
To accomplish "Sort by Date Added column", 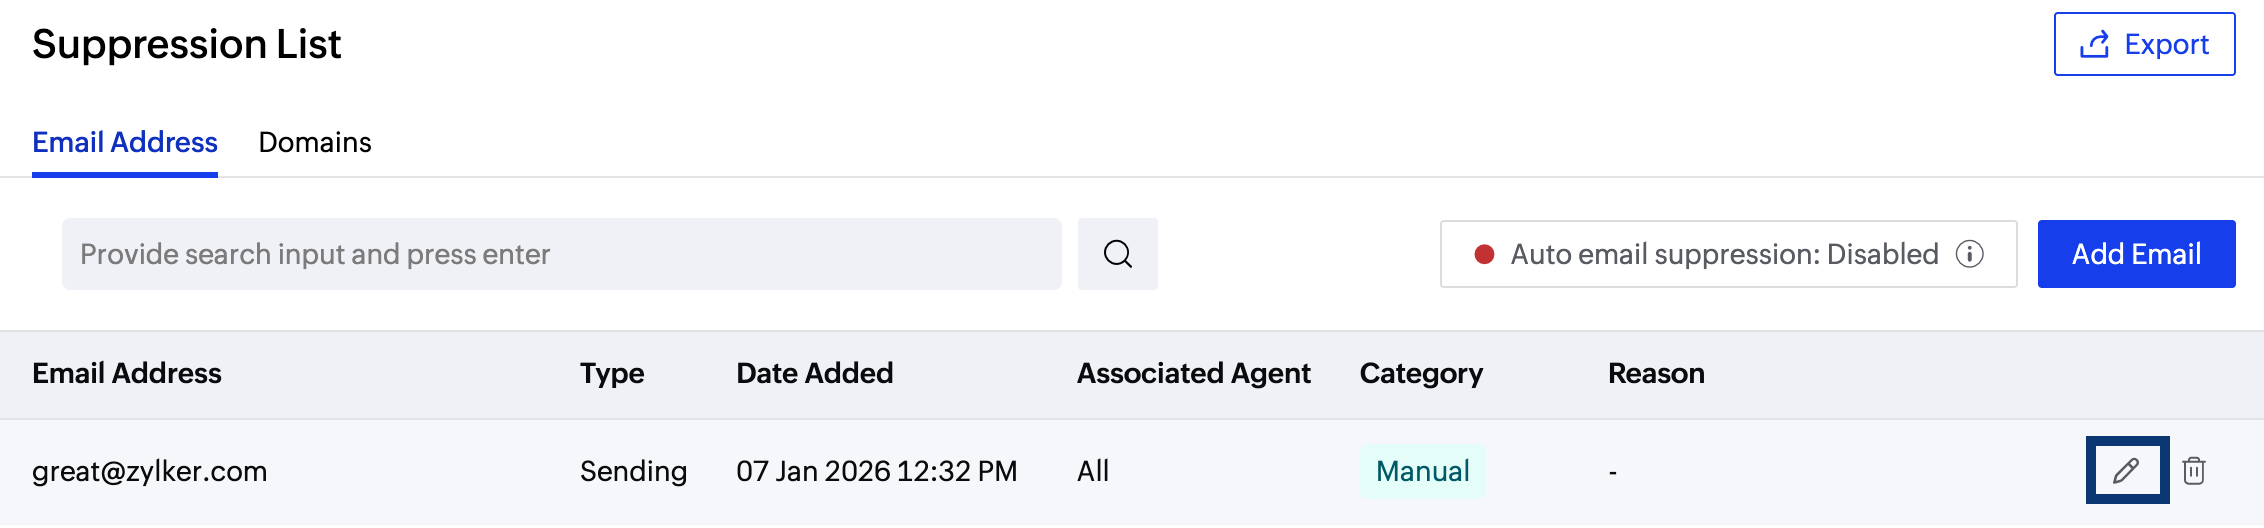I will [x=814, y=373].
